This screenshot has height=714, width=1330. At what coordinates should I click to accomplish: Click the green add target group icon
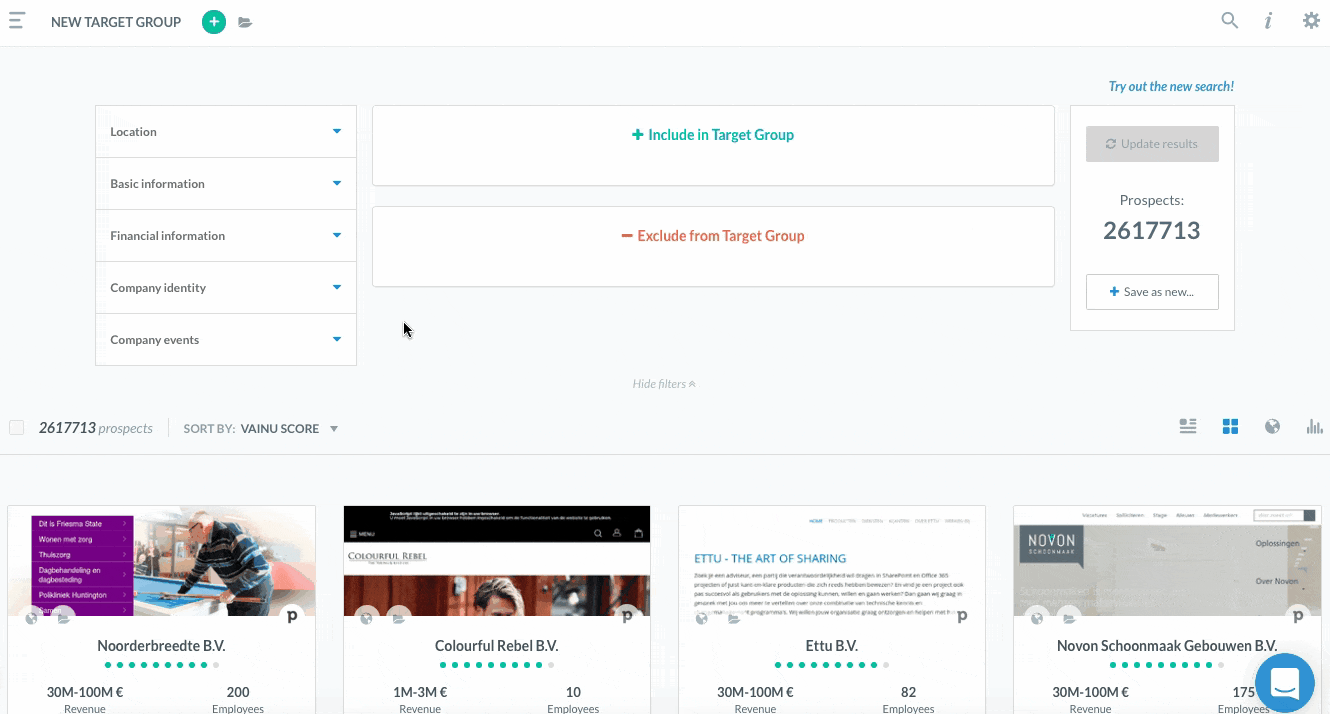point(214,22)
